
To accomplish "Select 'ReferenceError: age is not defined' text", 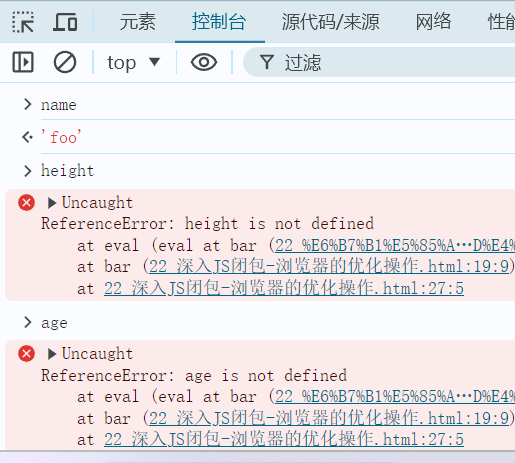I will (x=194, y=376).
